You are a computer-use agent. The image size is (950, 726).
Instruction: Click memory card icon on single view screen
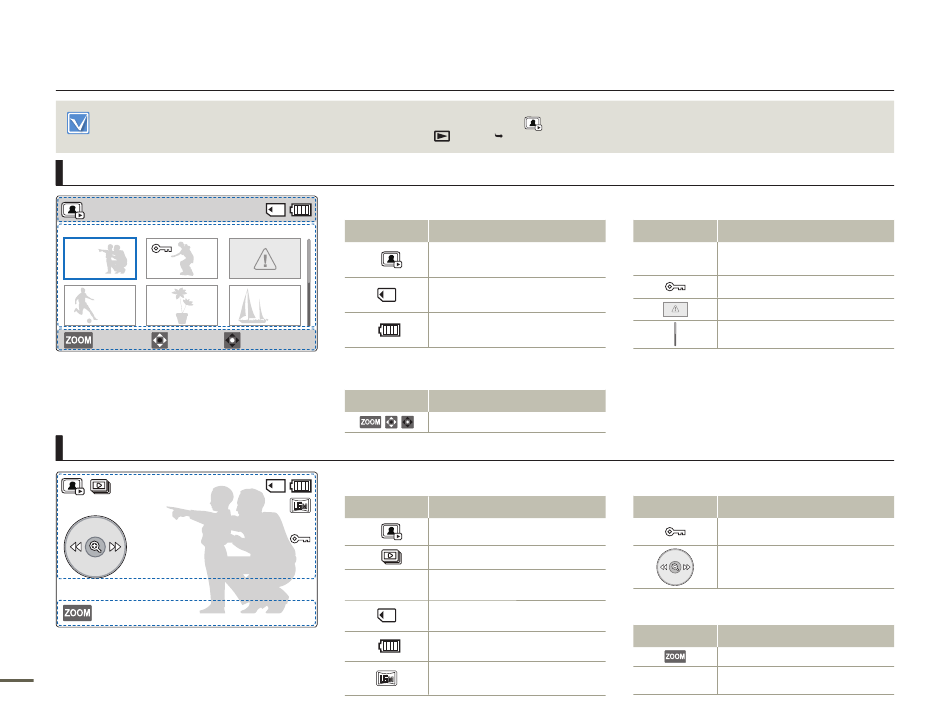click(276, 486)
